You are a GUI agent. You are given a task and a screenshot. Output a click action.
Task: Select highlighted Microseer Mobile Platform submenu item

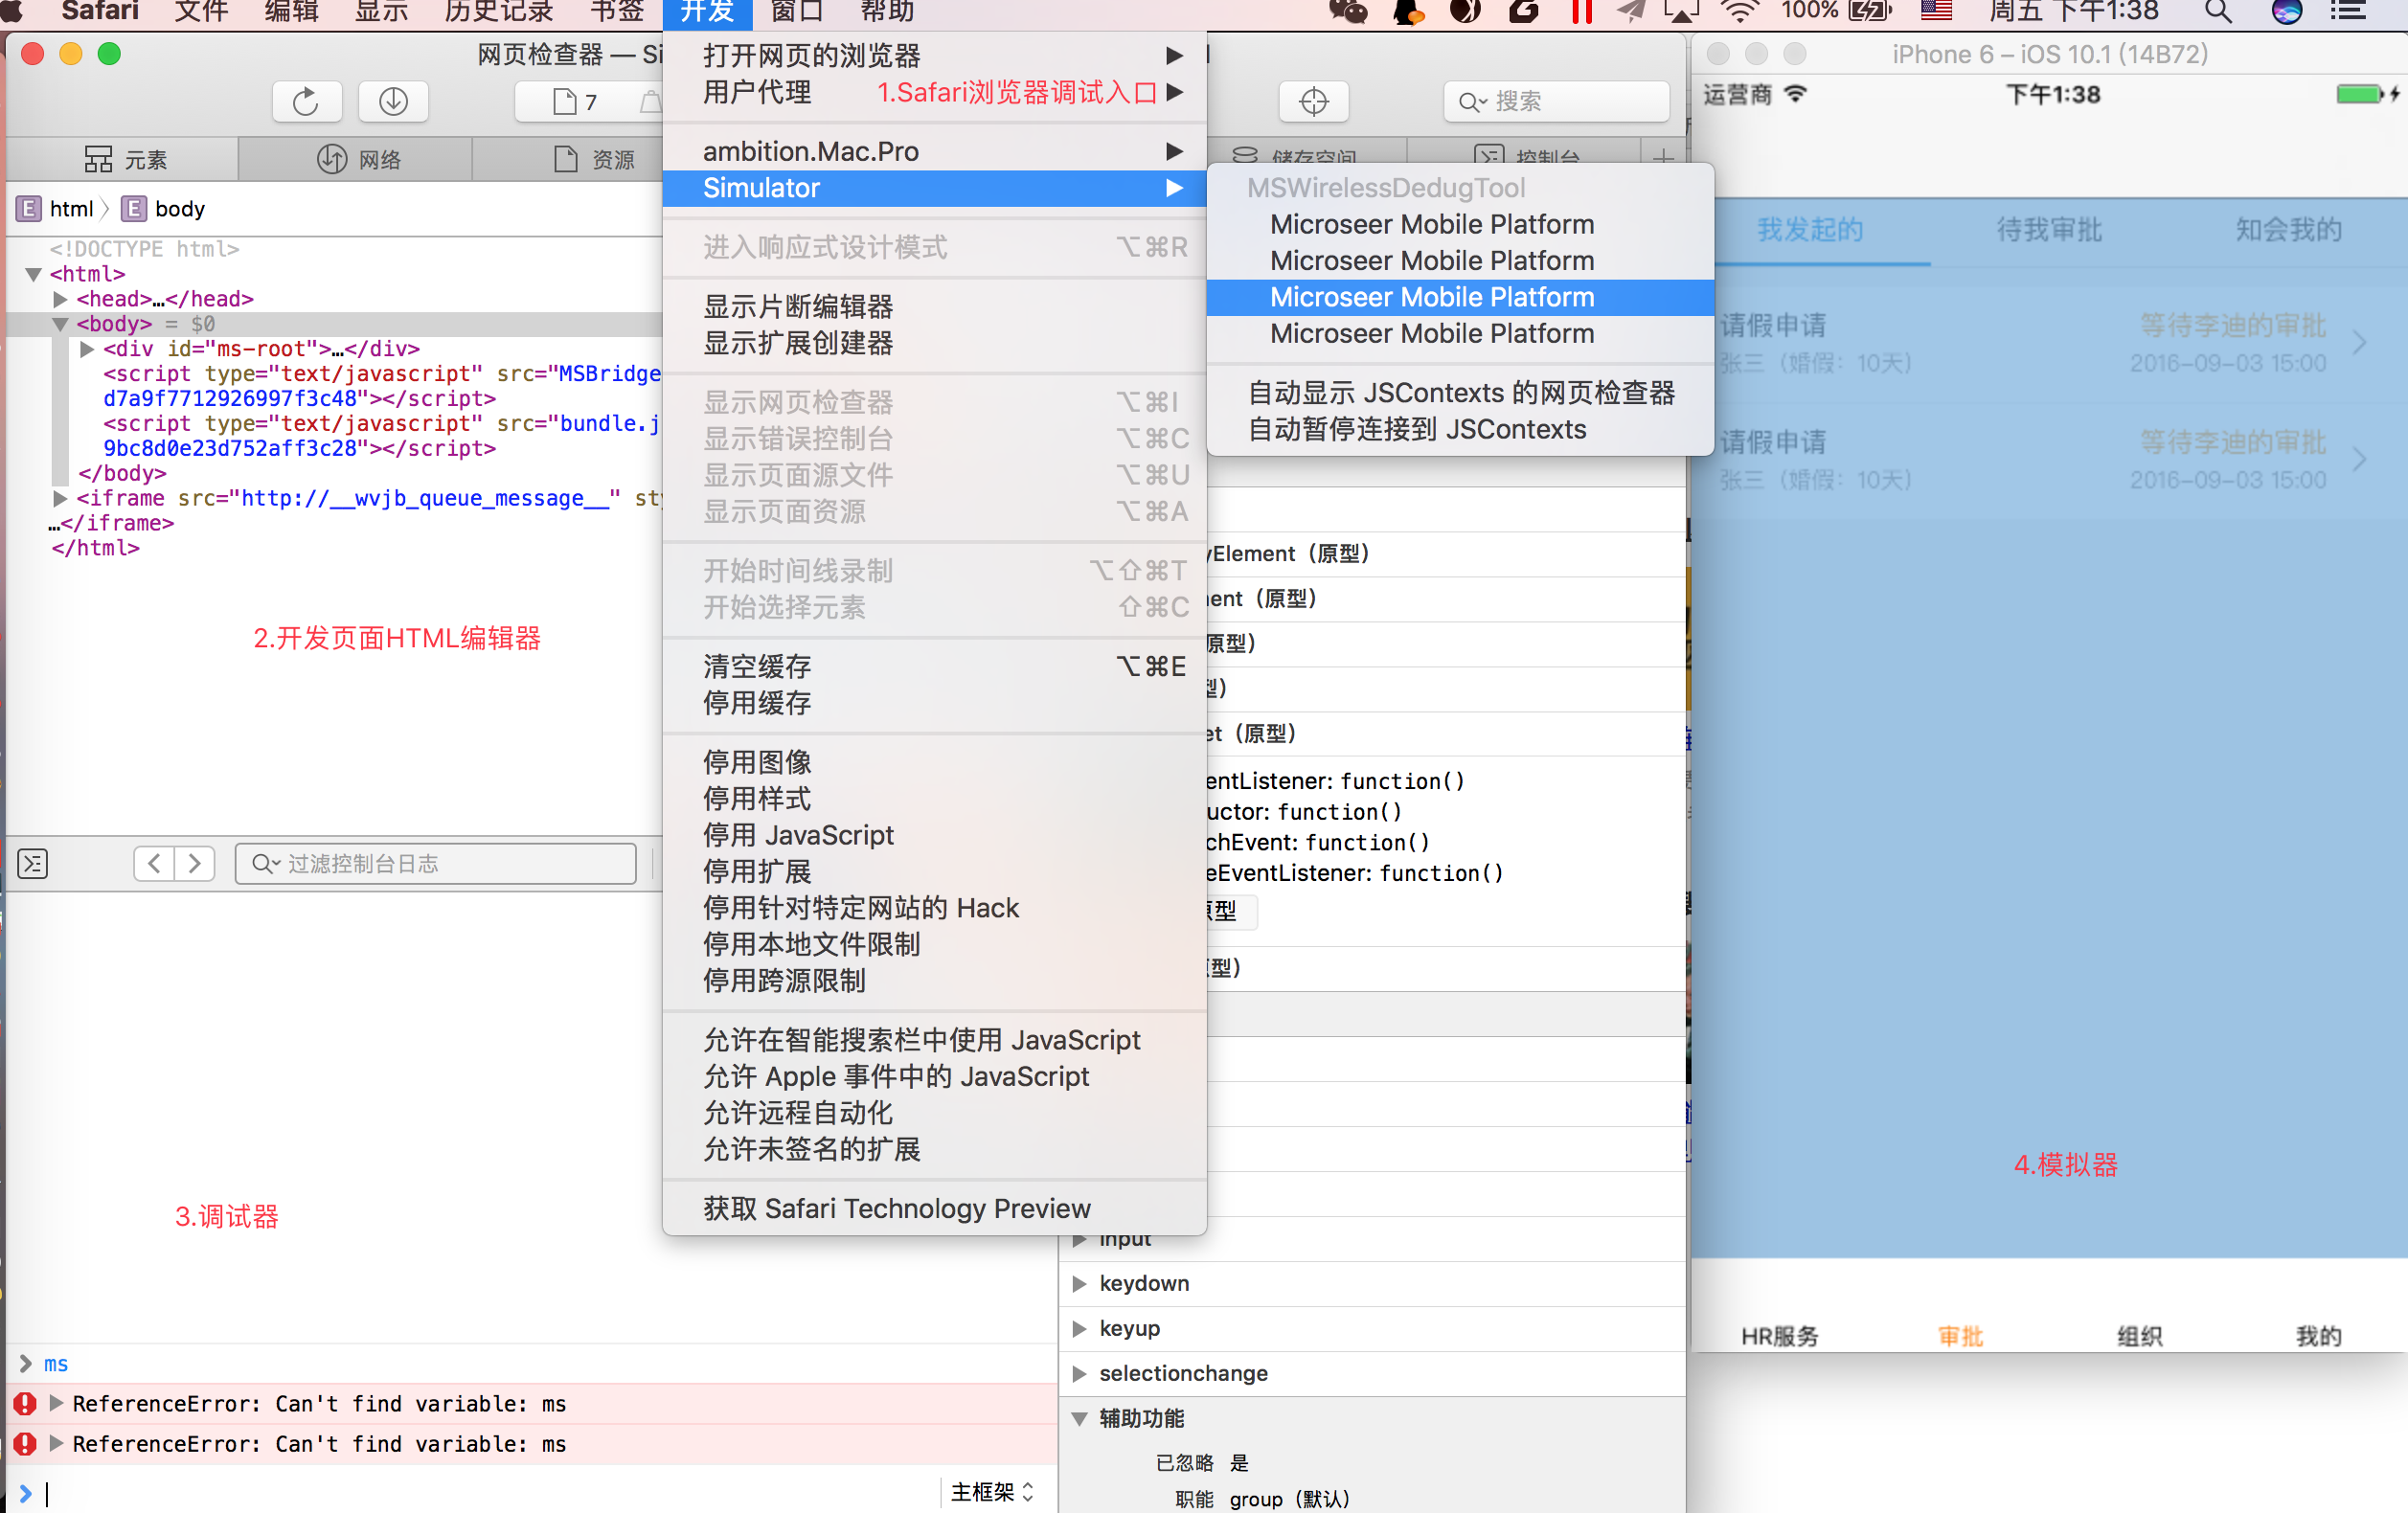coord(1431,297)
